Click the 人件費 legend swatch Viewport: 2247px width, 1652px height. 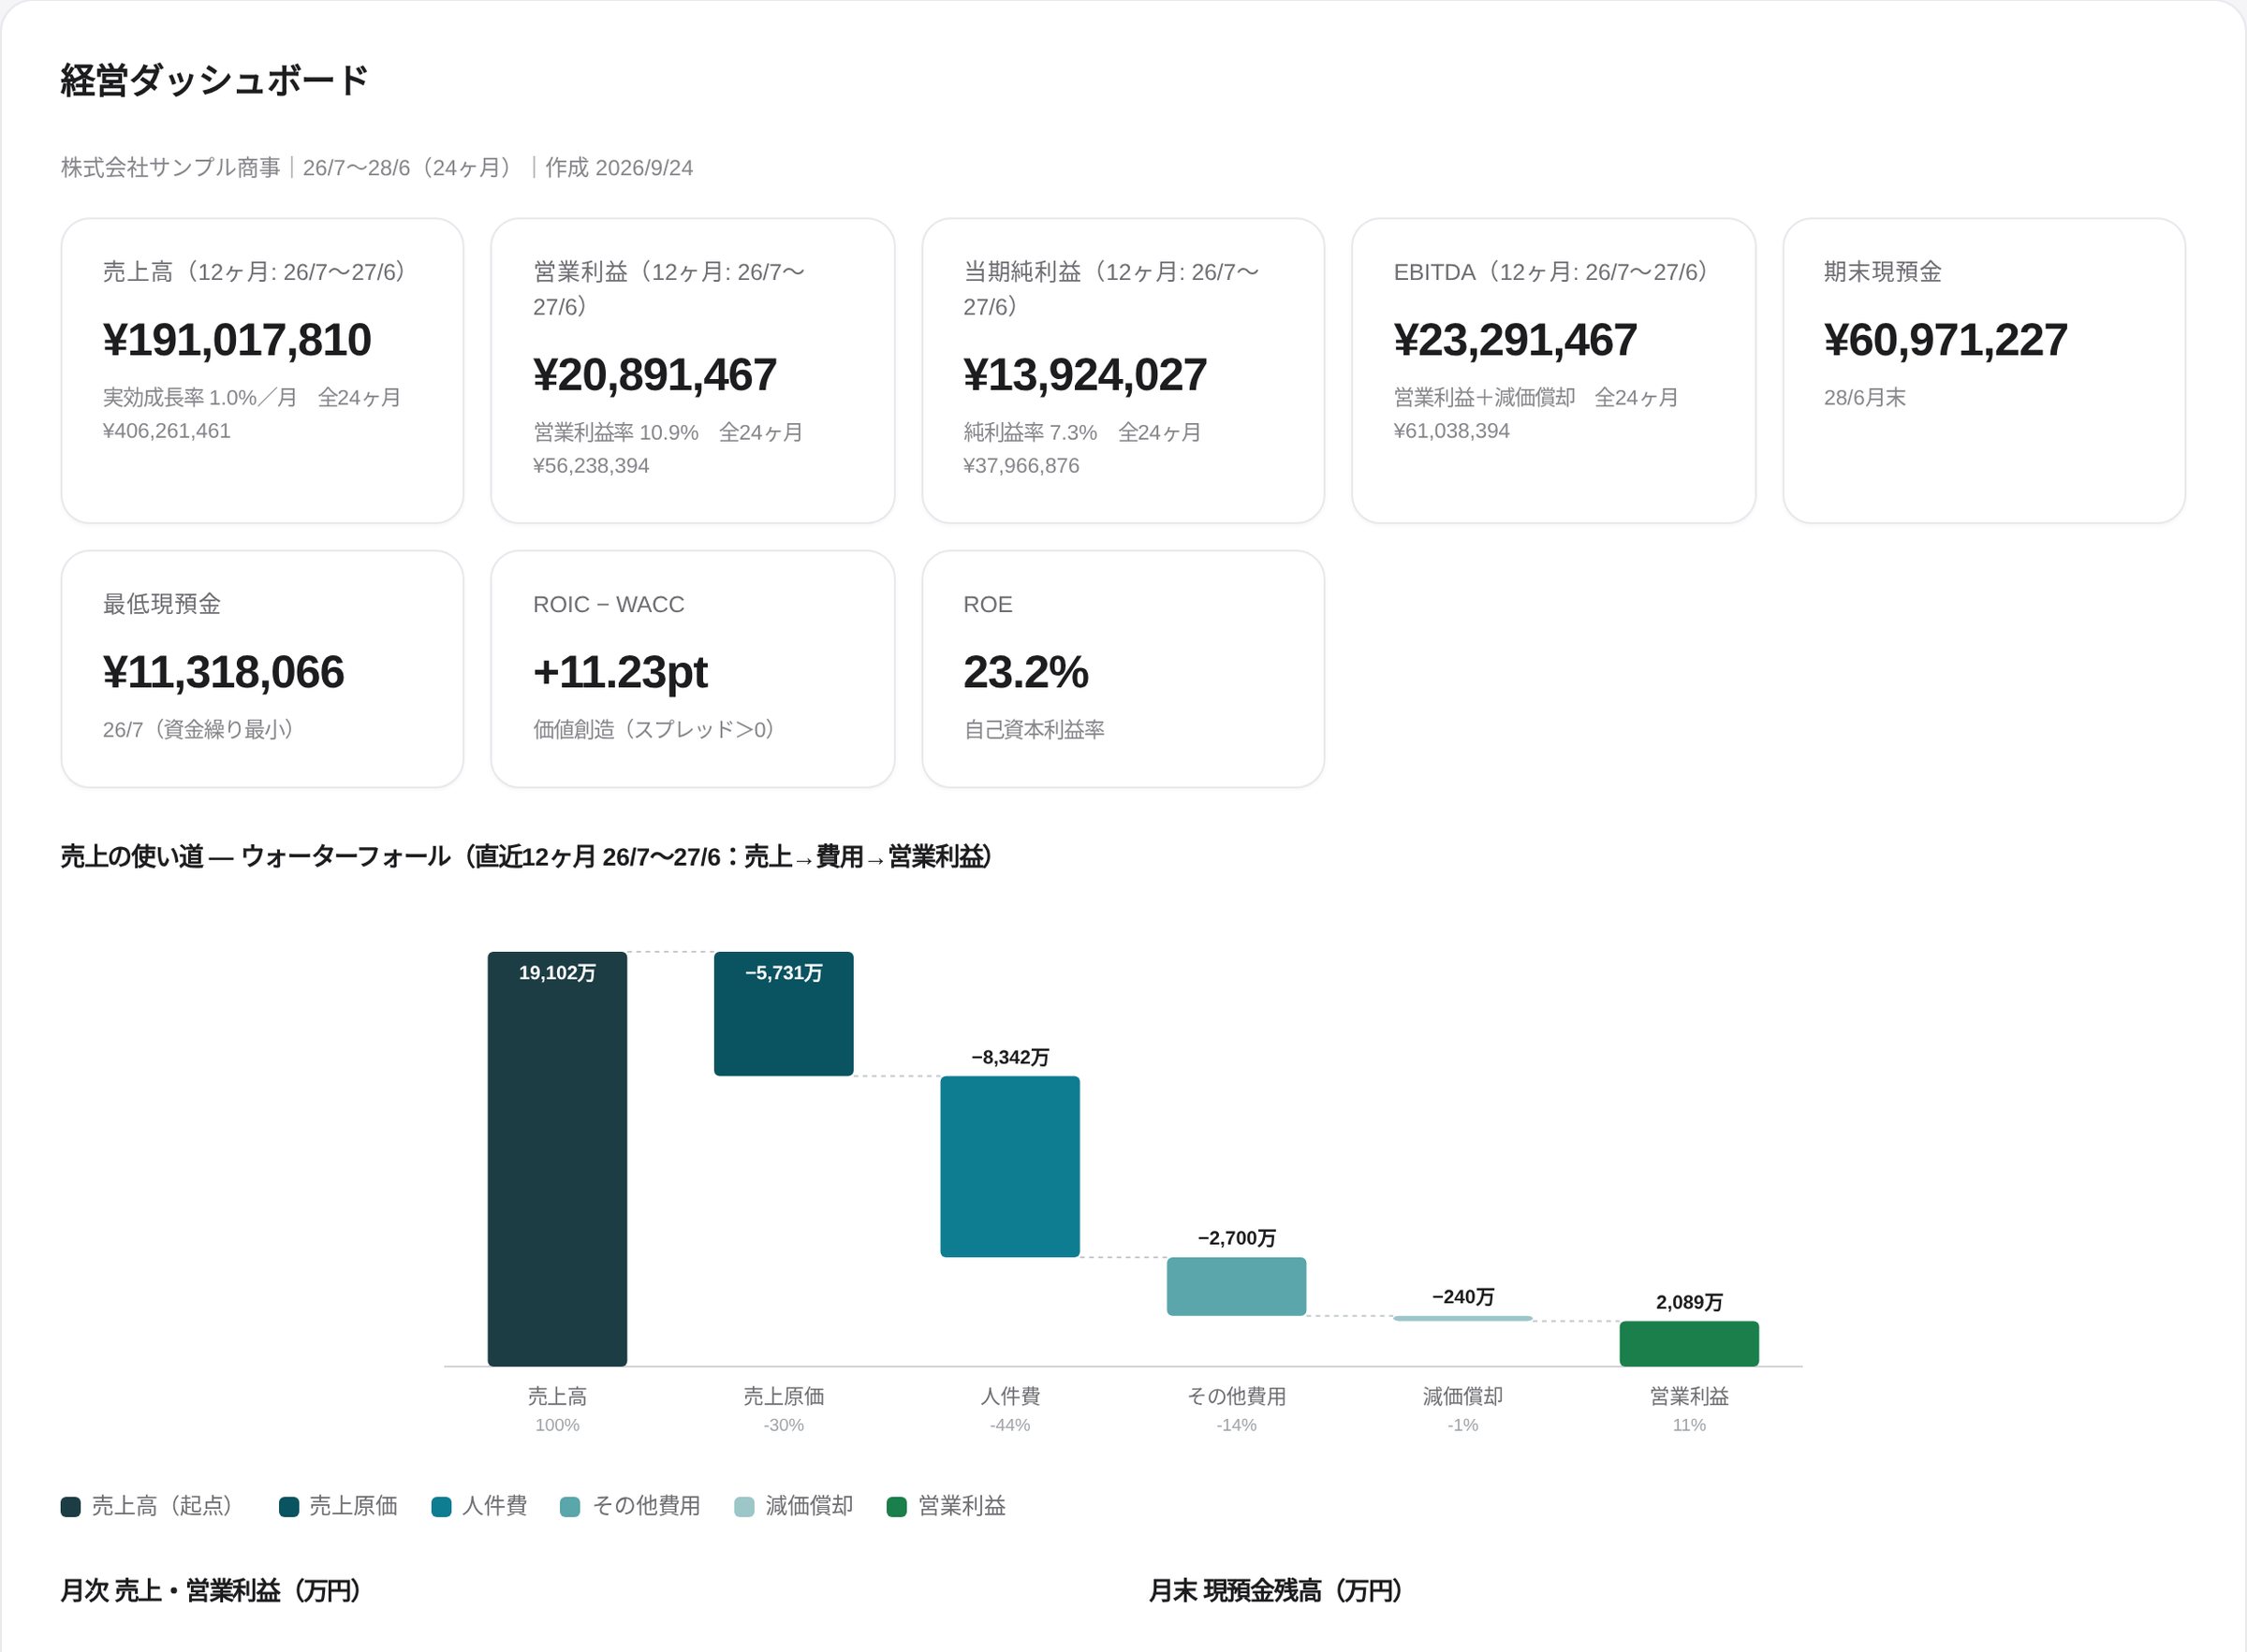point(441,1507)
